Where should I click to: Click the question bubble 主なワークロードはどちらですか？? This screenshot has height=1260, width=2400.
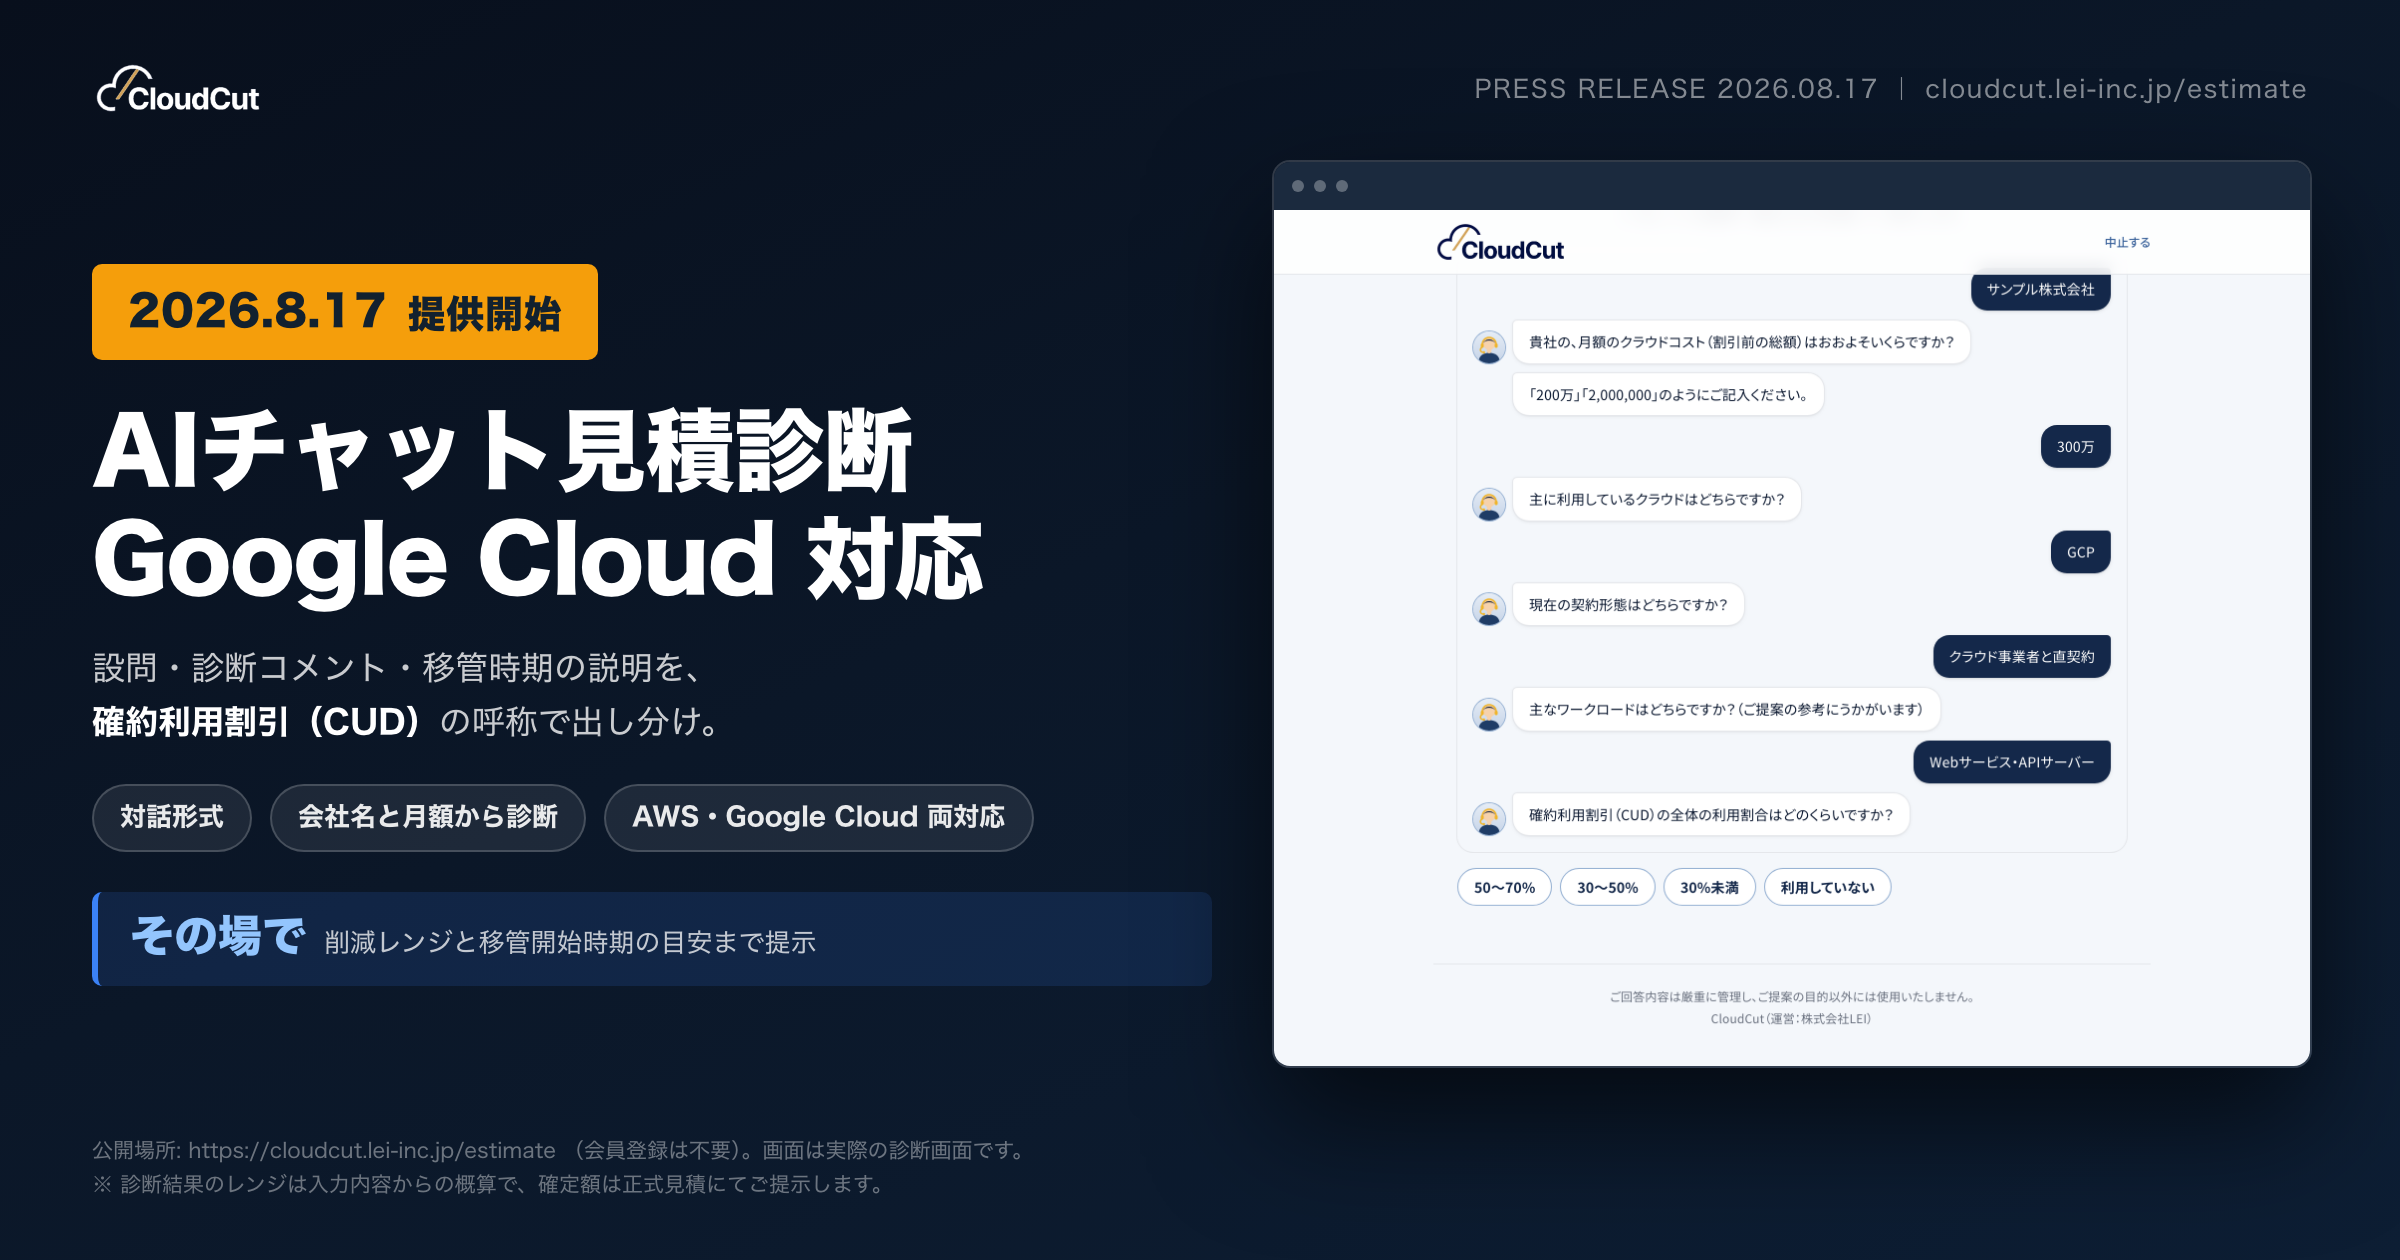click(x=1726, y=709)
